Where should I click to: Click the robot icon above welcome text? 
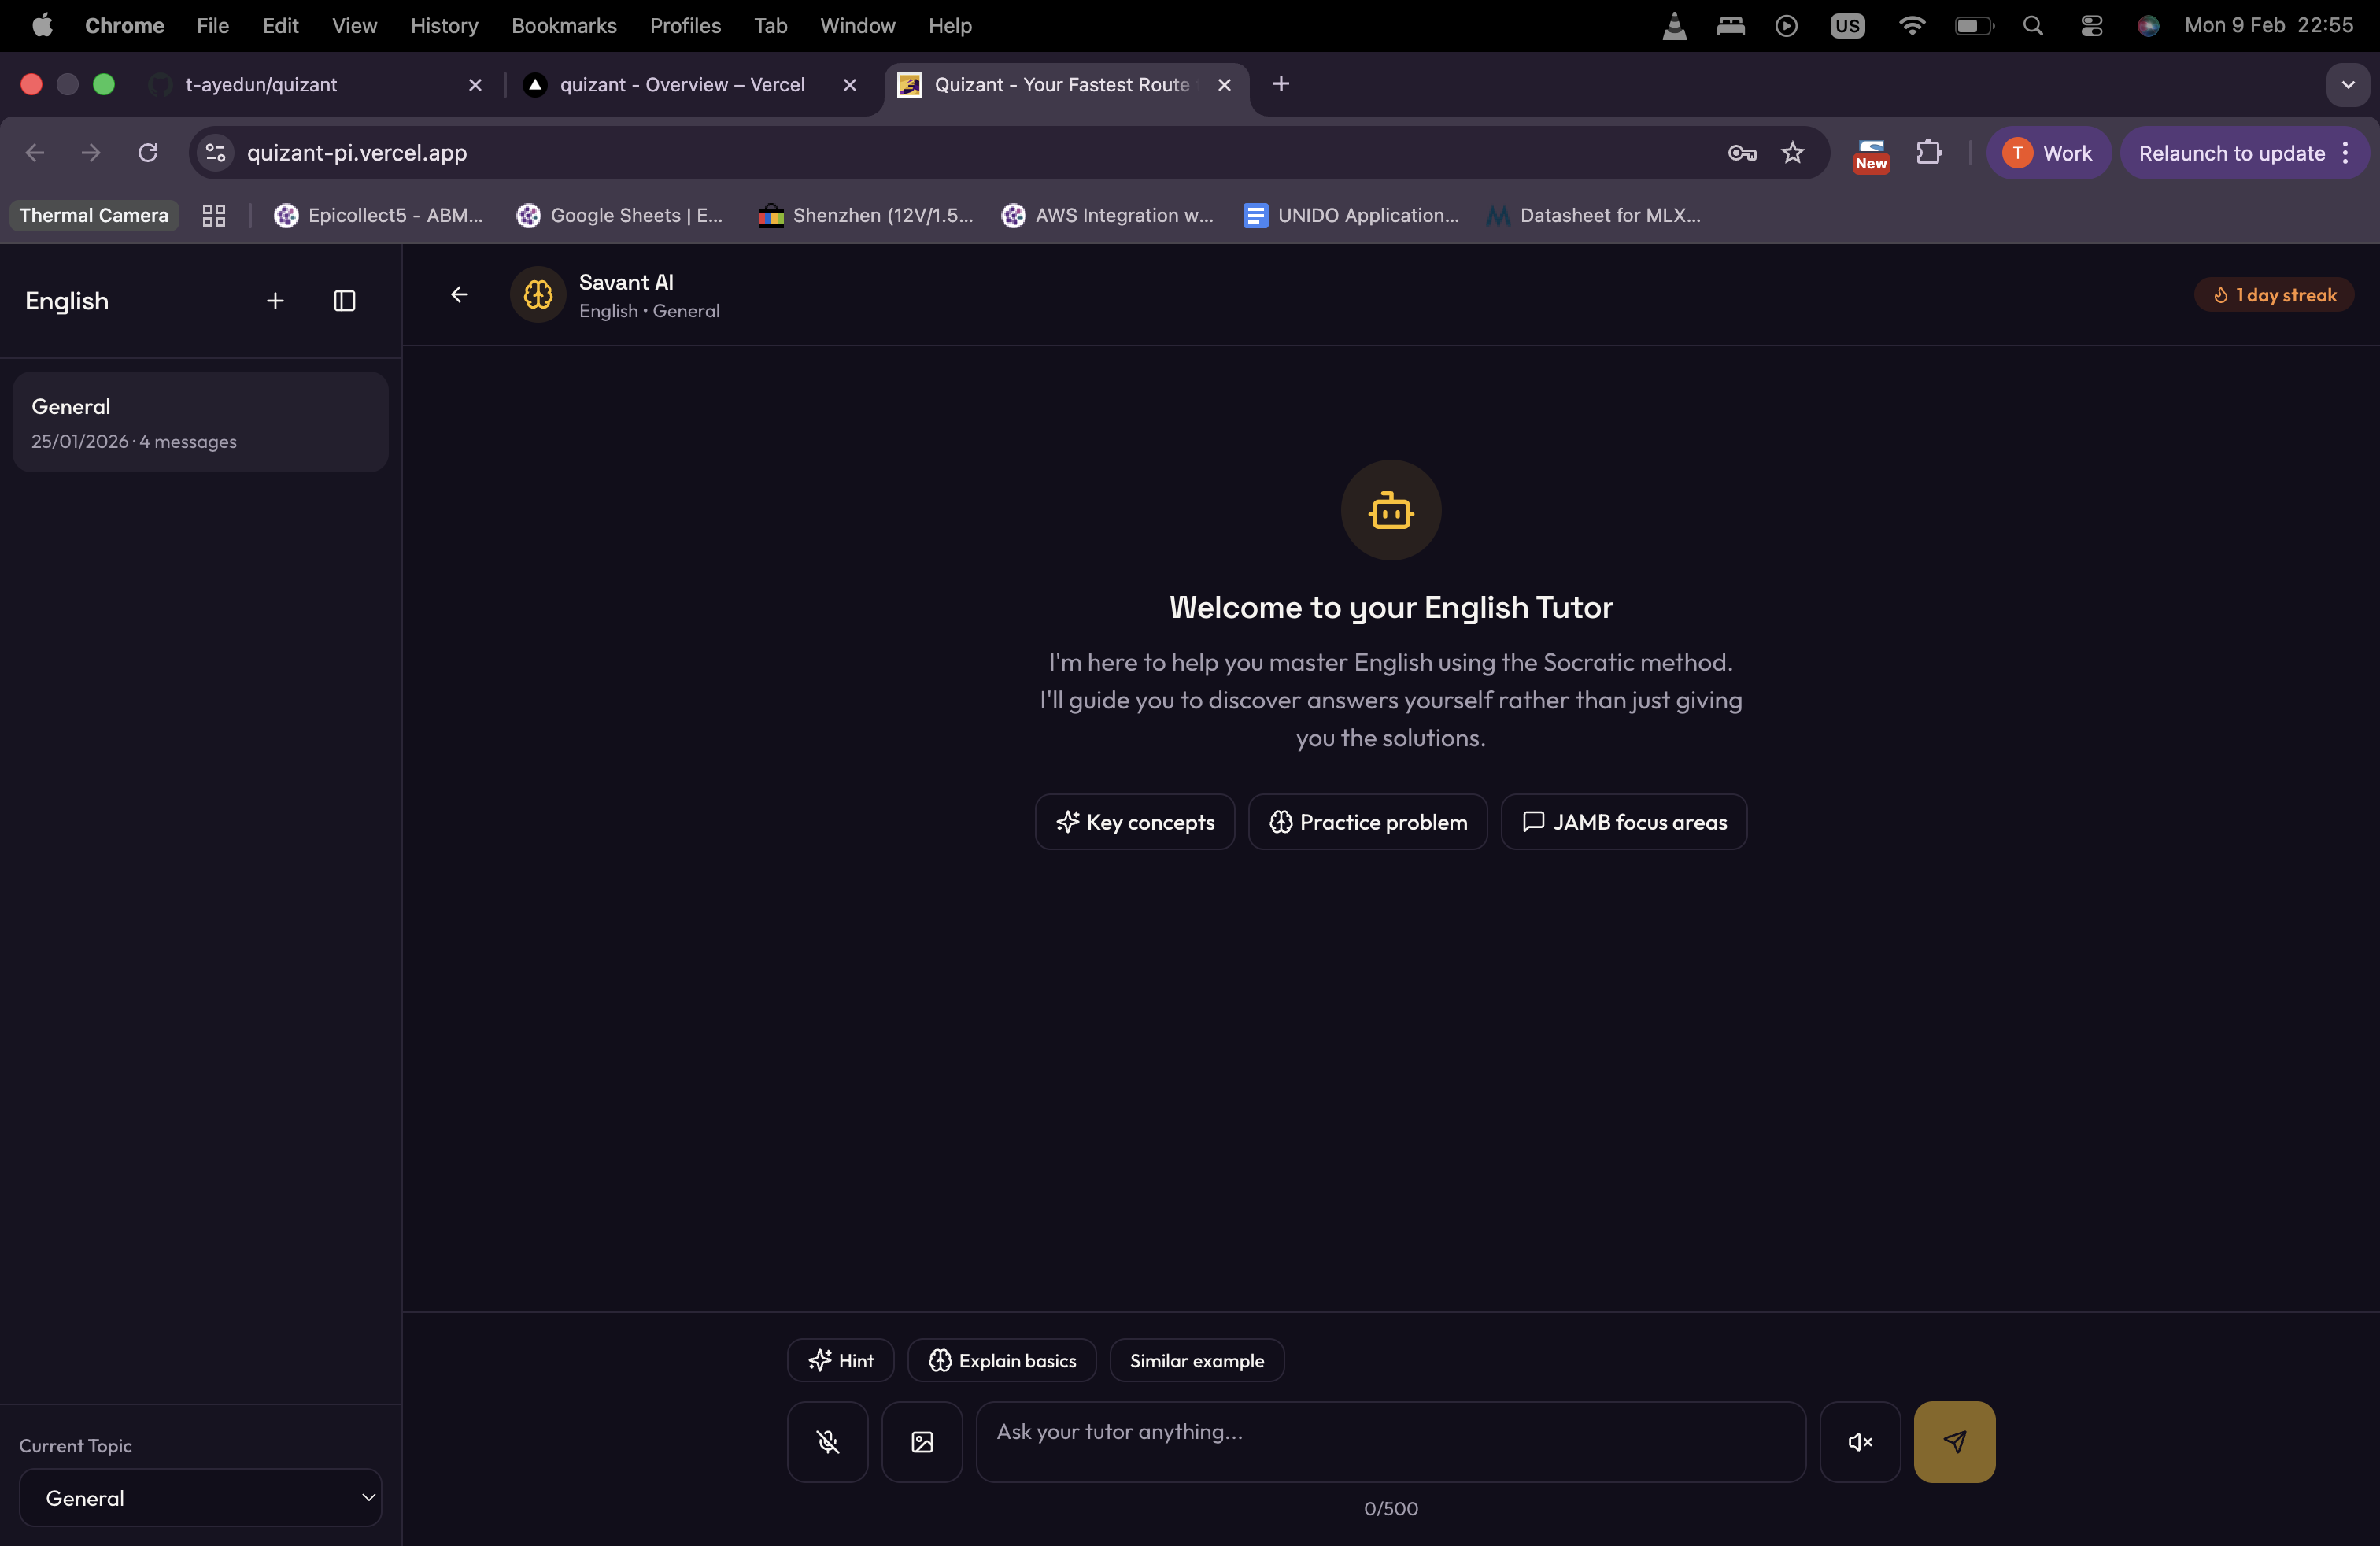1390,510
